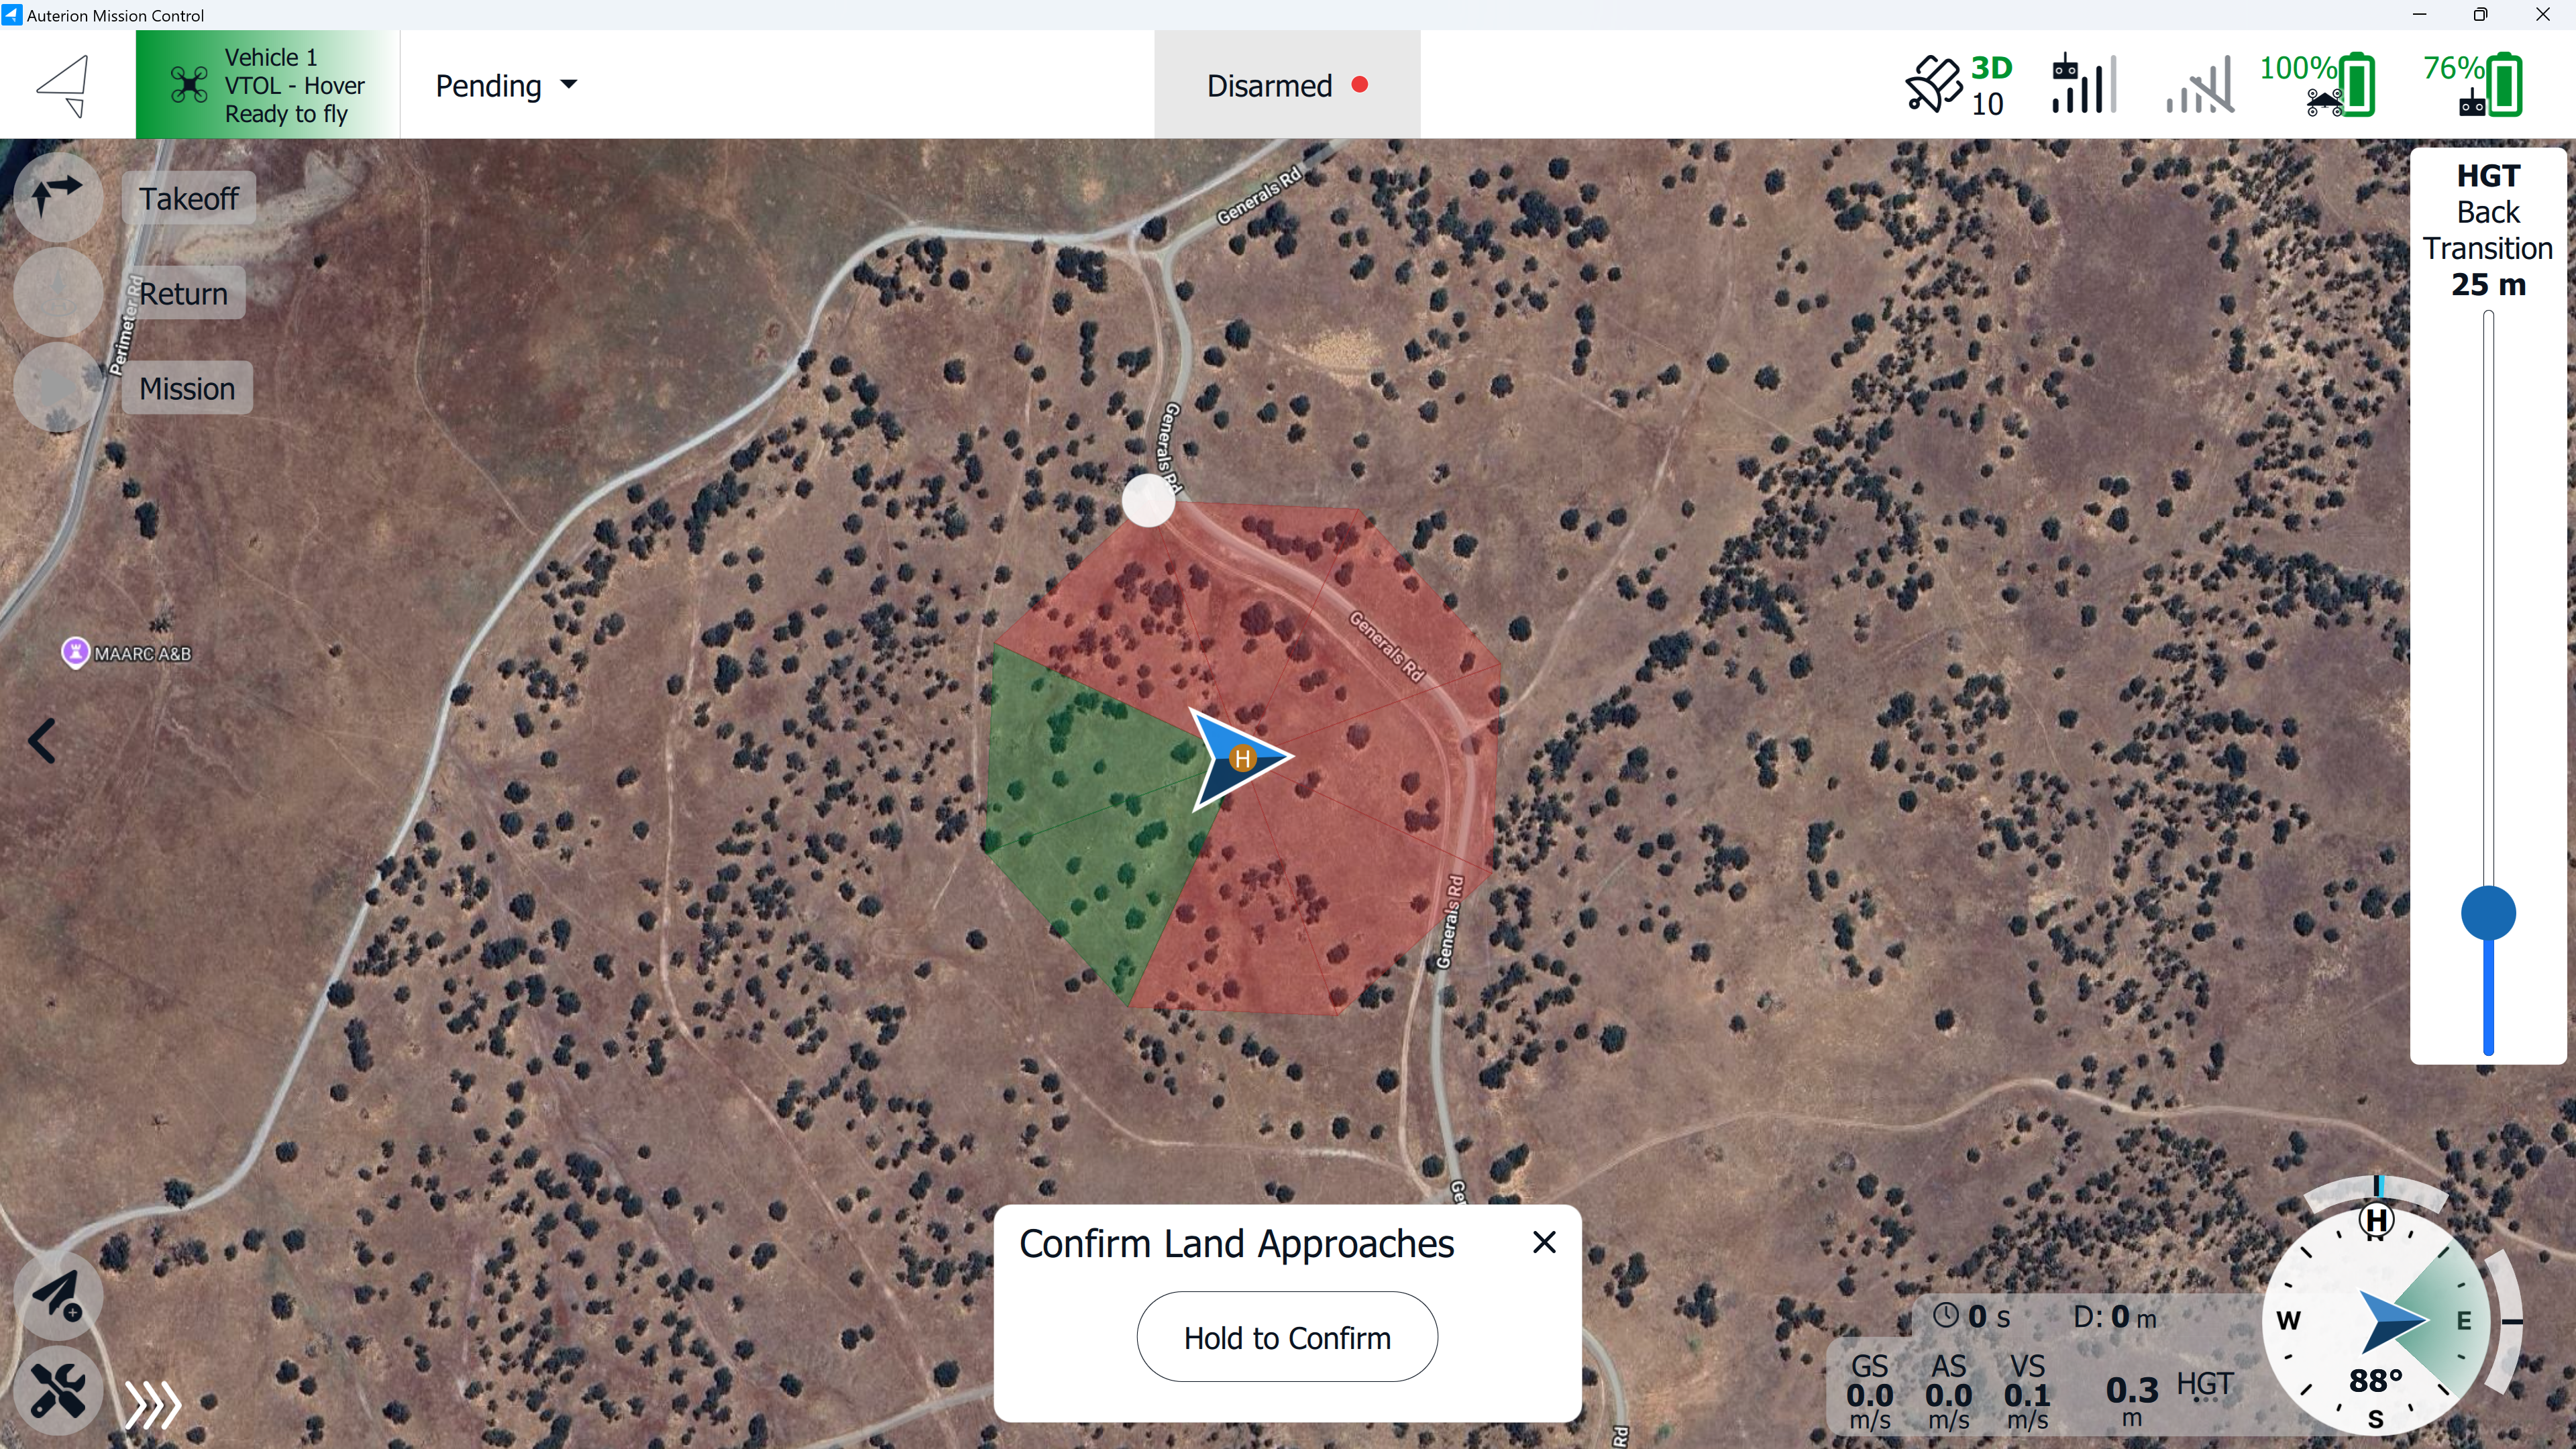Click the telemetry link signal icon
The image size is (2576, 1449).
(2200, 85)
